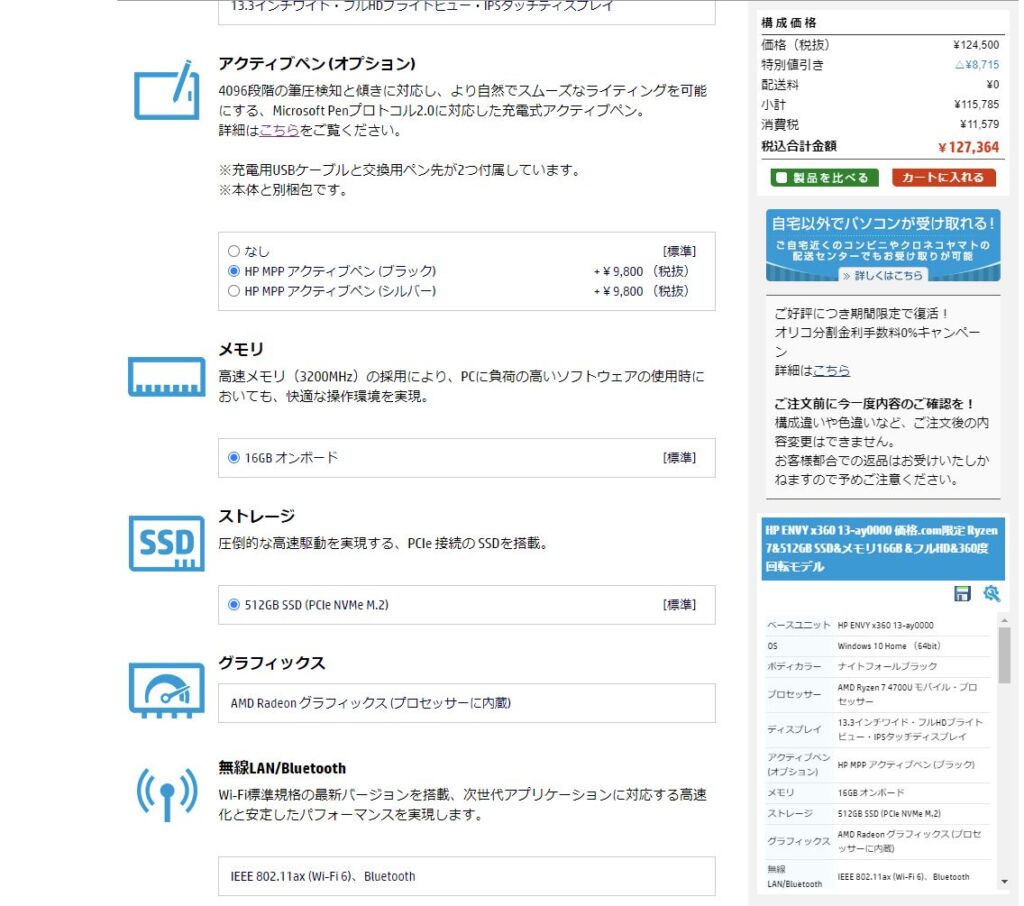Click the active pen tablet icon
The width and height of the screenshot is (1024, 906).
click(167, 90)
